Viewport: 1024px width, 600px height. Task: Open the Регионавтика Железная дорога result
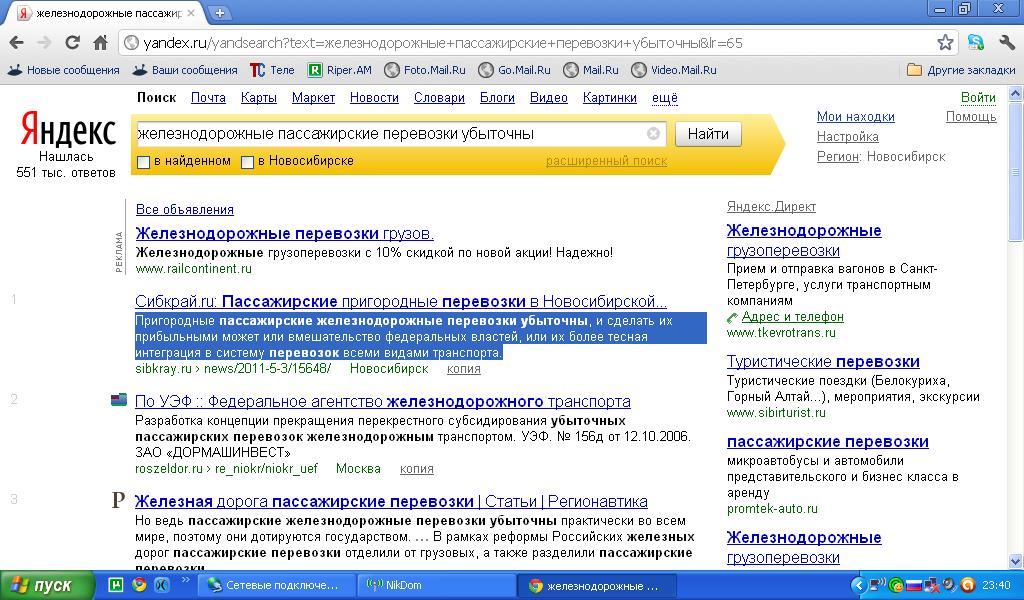click(x=391, y=501)
